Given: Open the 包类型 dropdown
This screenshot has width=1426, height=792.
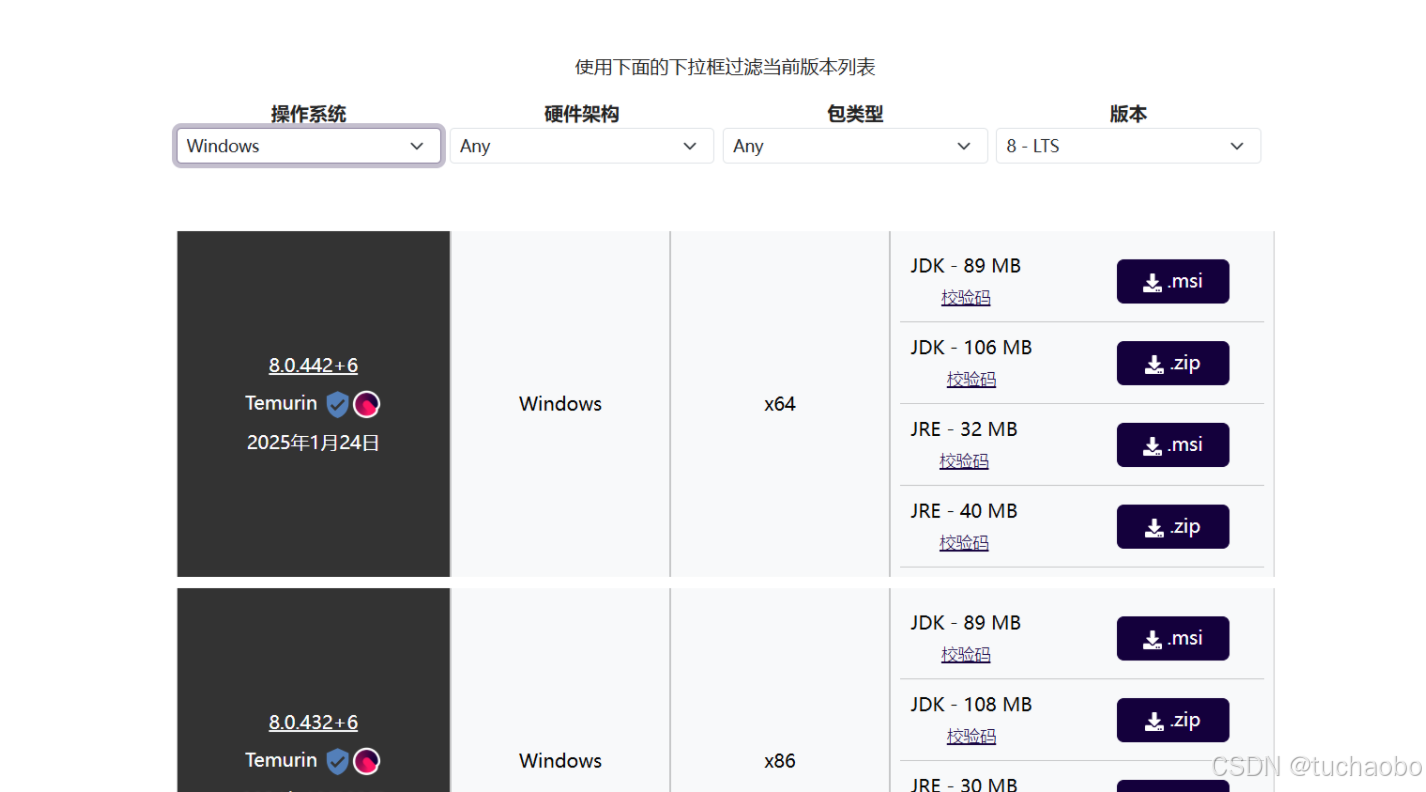Looking at the screenshot, I should point(855,146).
